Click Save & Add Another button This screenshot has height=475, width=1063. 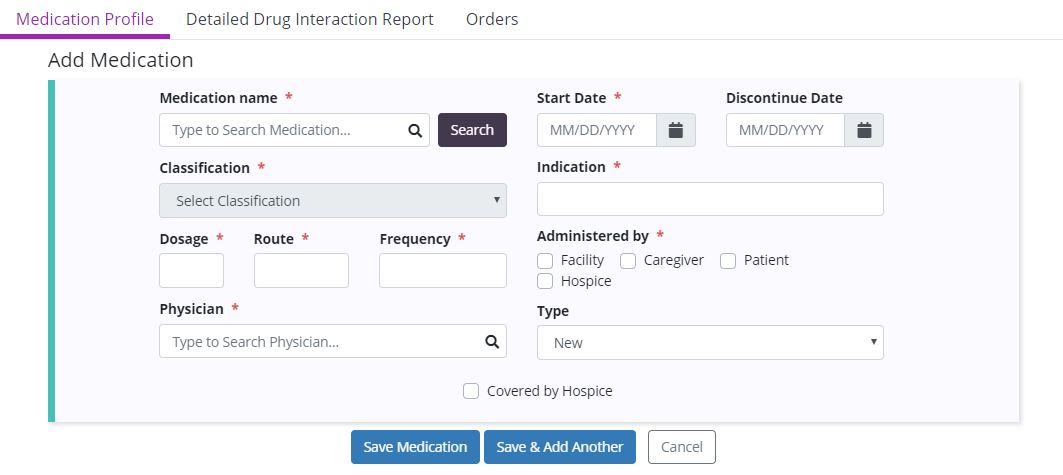[x=559, y=447]
